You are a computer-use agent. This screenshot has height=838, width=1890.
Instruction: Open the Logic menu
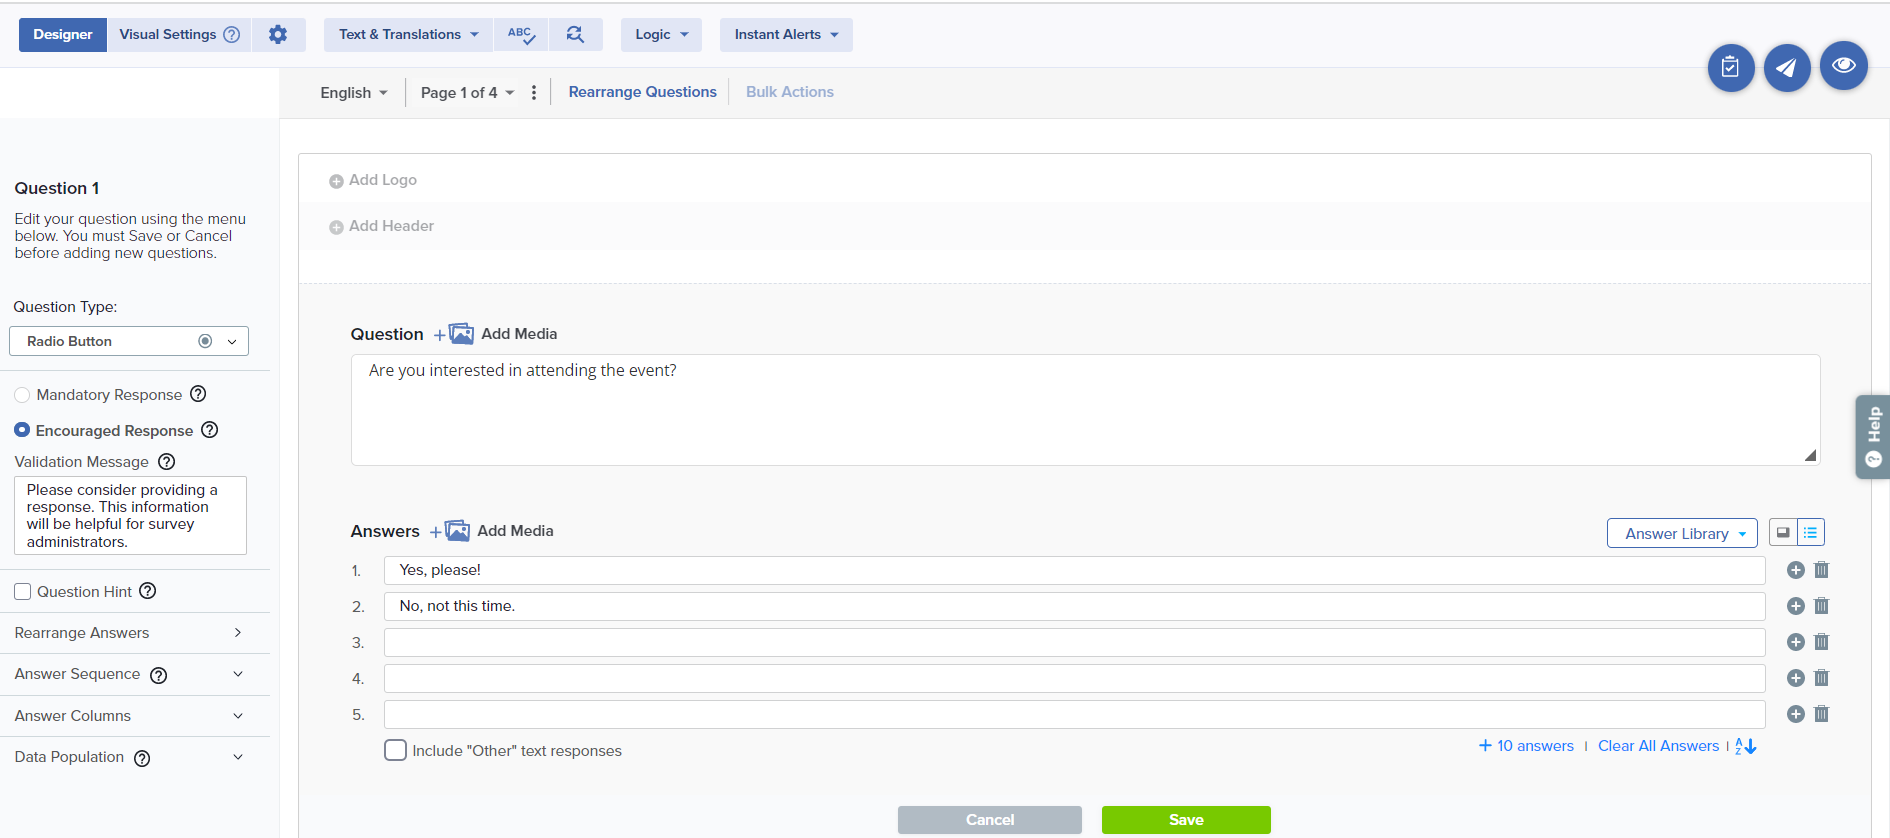[x=661, y=35]
